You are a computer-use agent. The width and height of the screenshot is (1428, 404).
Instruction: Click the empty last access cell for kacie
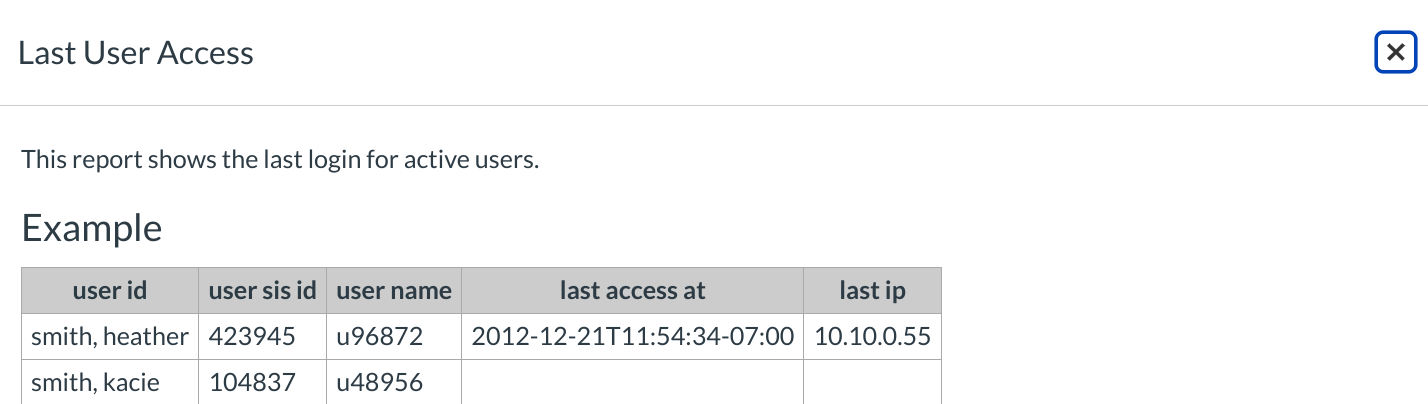633,382
